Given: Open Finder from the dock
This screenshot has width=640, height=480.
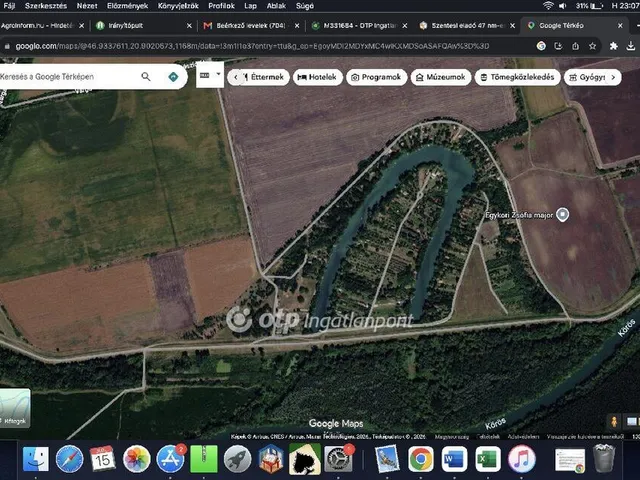Looking at the screenshot, I should [36, 459].
